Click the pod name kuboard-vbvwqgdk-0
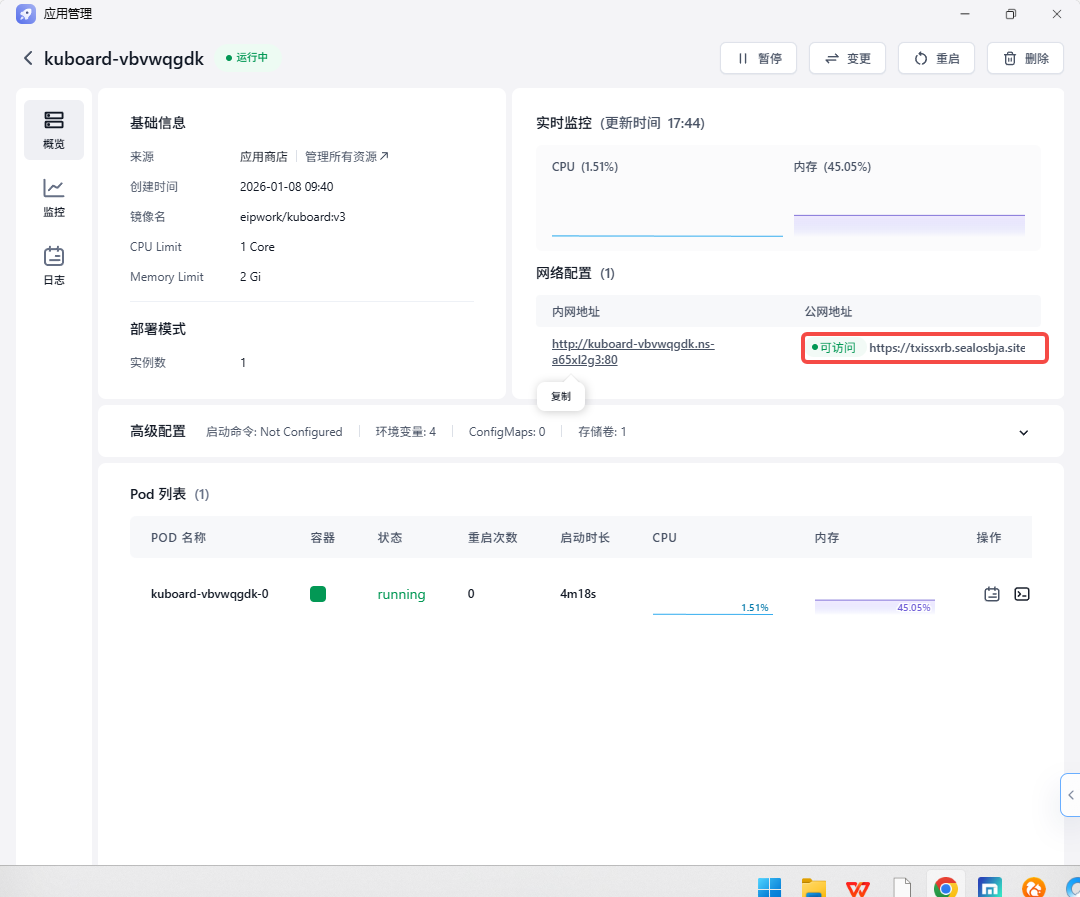The width and height of the screenshot is (1080, 897). pos(209,594)
